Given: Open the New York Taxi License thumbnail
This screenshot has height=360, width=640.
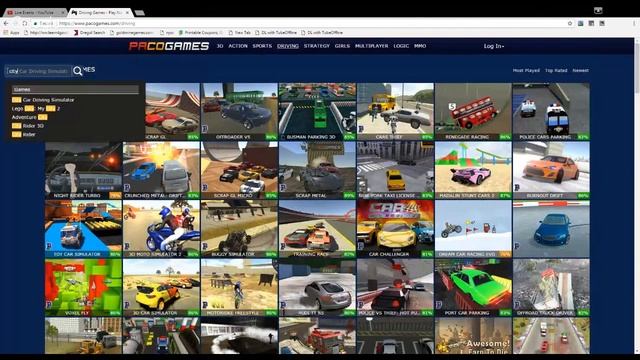Looking at the screenshot, I should click(x=395, y=170).
